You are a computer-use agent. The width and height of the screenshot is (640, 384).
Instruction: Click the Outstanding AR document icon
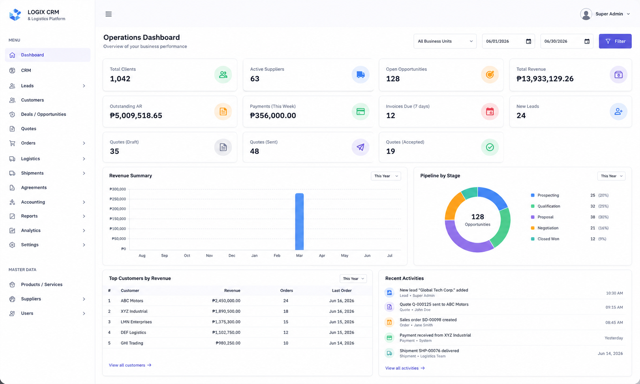point(223,111)
